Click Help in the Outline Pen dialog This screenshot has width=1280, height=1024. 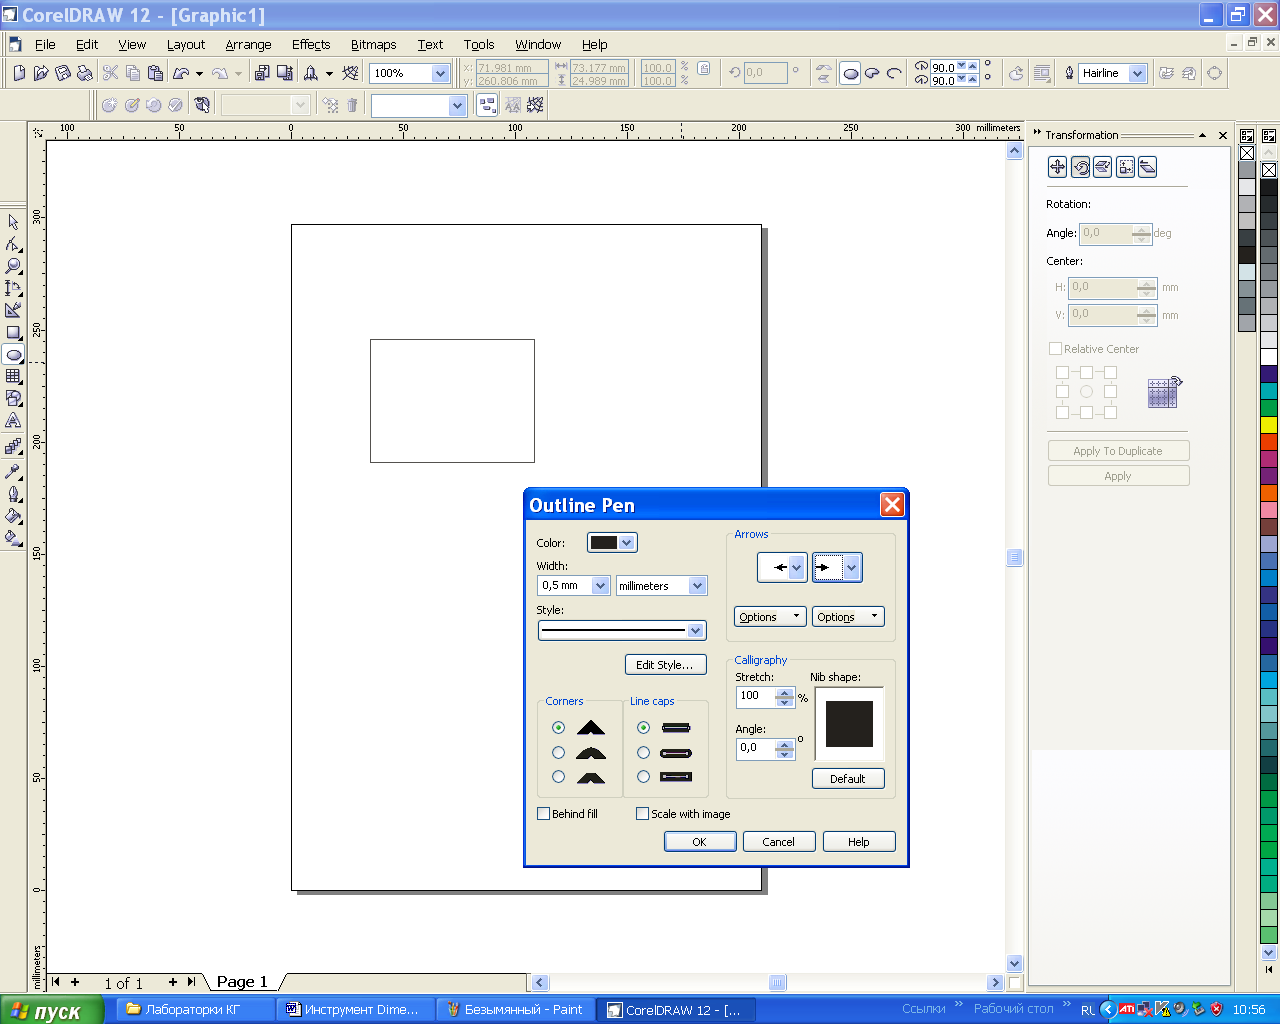pyautogui.click(x=859, y=841)
